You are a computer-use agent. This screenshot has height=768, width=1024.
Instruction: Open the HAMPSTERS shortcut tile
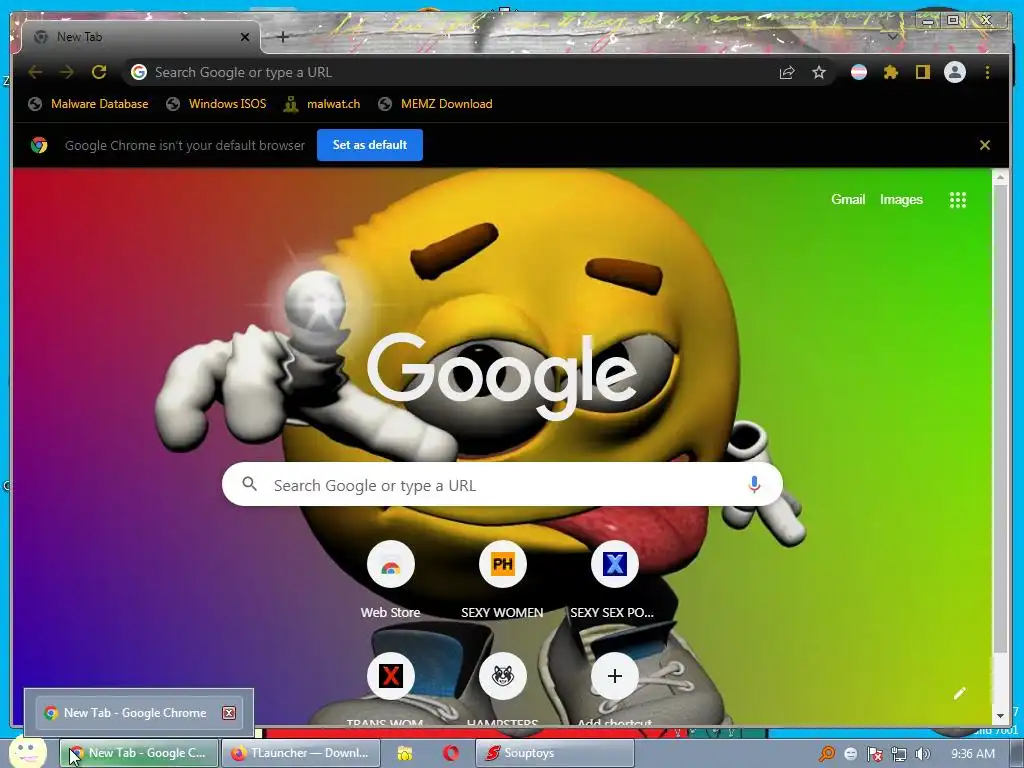[x=502, y=676]
